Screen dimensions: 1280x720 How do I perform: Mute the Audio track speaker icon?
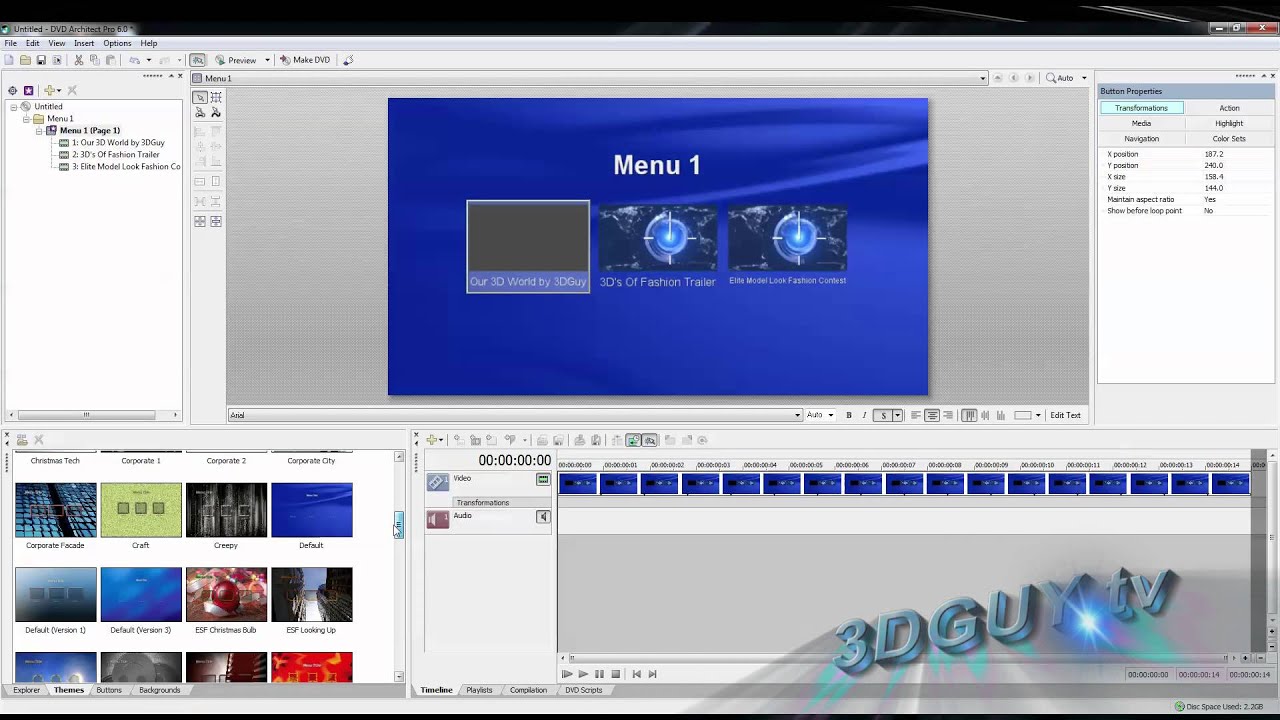543,517
